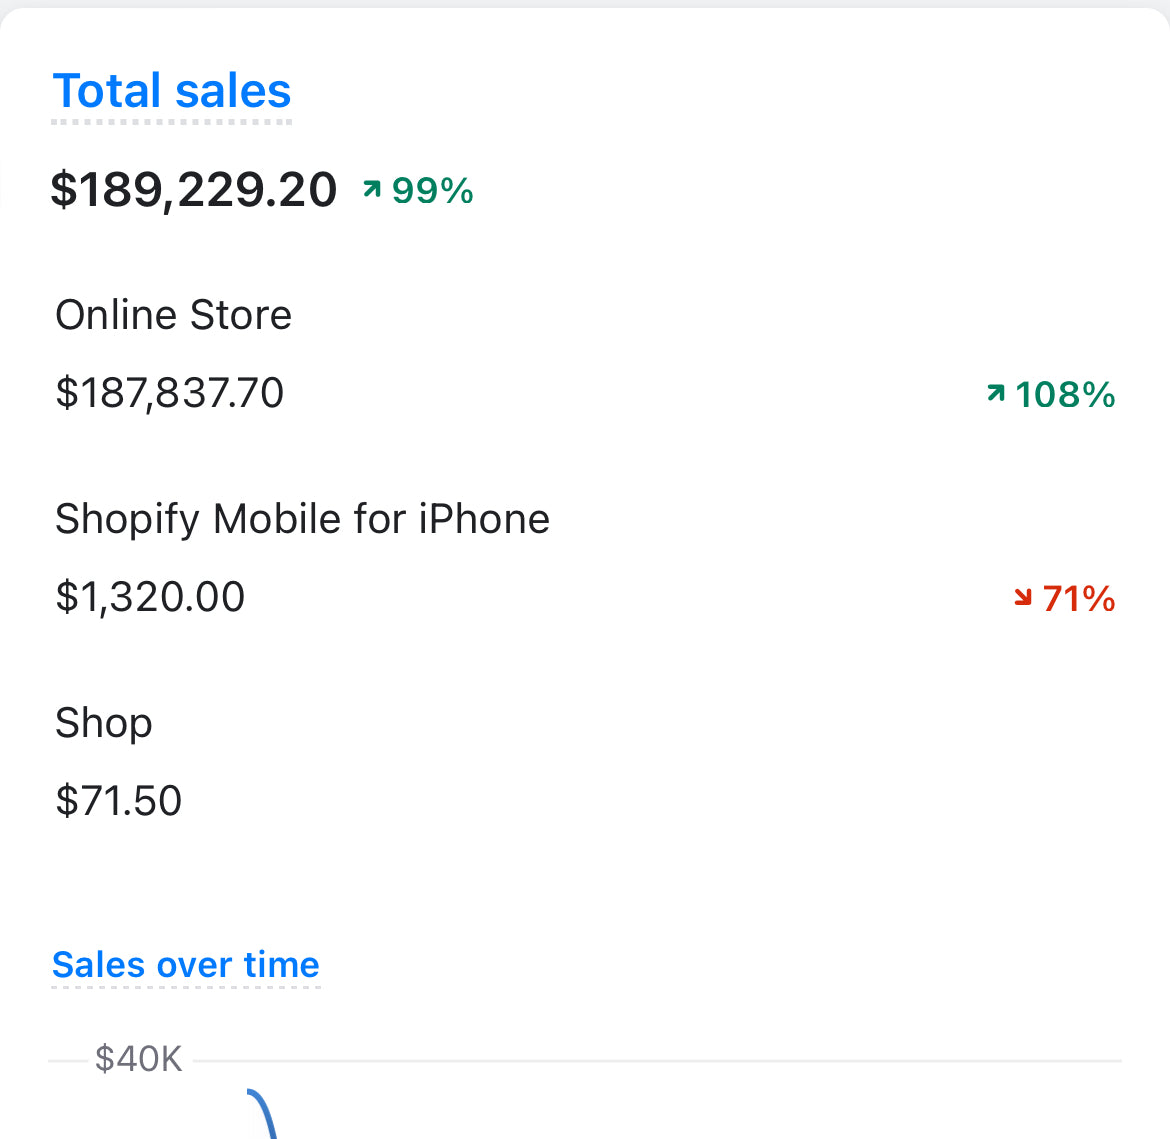Click the Shop amount $71.50
This screenshot has height=1139, width=1170.
[x=119, y=801]
